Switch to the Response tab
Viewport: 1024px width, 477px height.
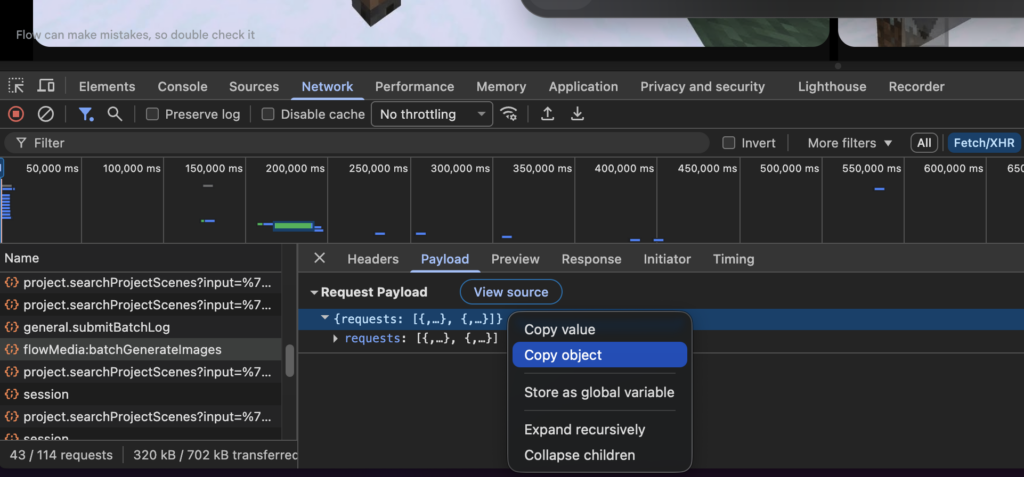[591, 259]
